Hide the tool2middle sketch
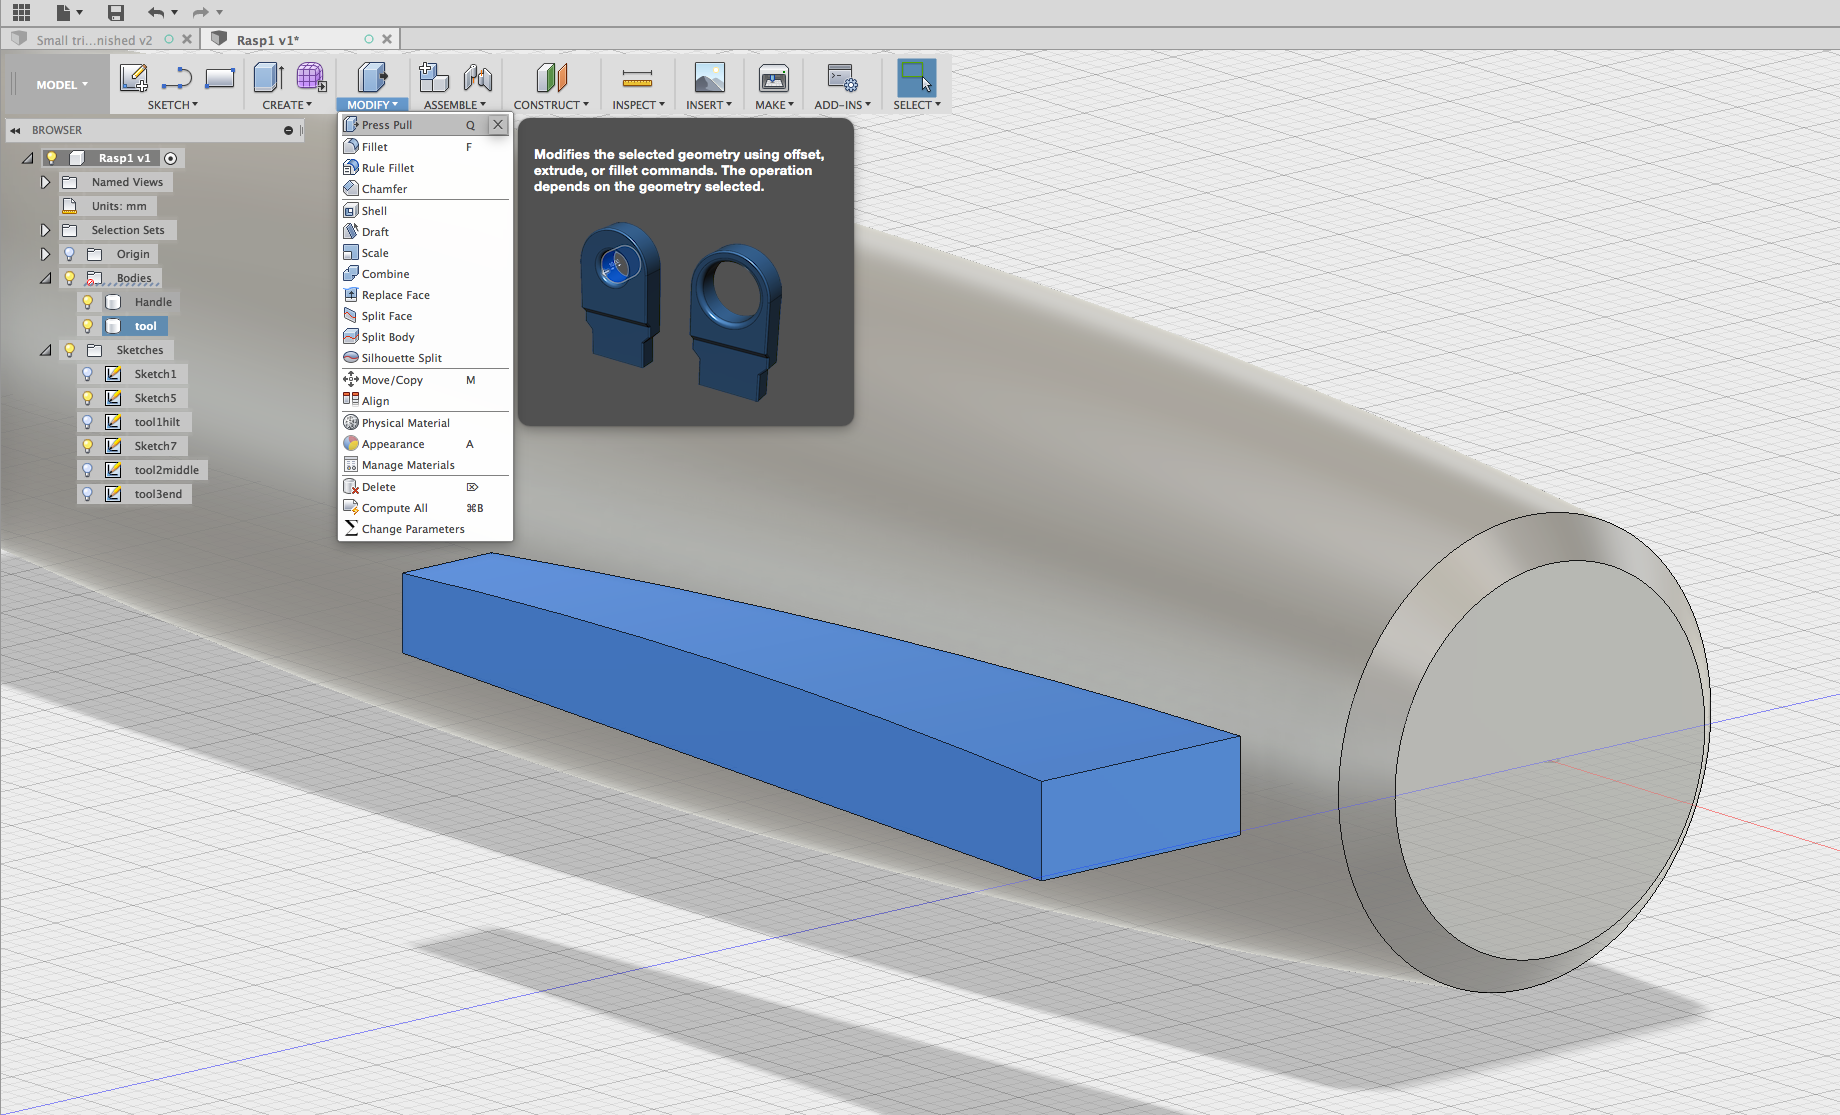 coord(88,469)
